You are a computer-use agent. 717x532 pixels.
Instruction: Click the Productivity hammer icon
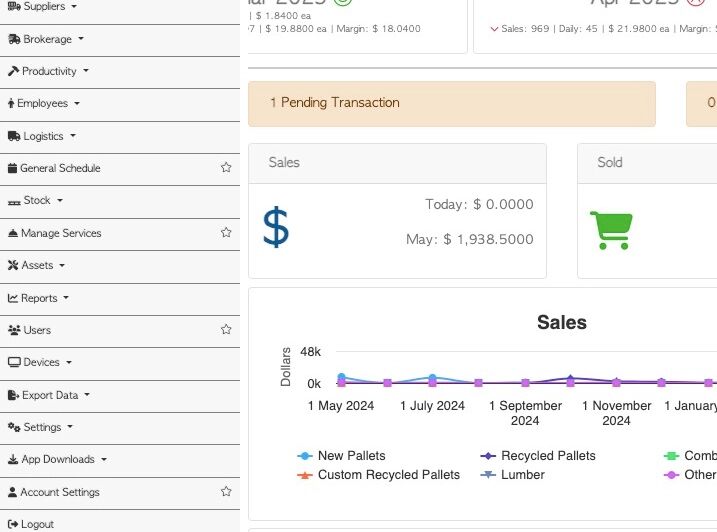pyautogui.click(x=14, y=71)
